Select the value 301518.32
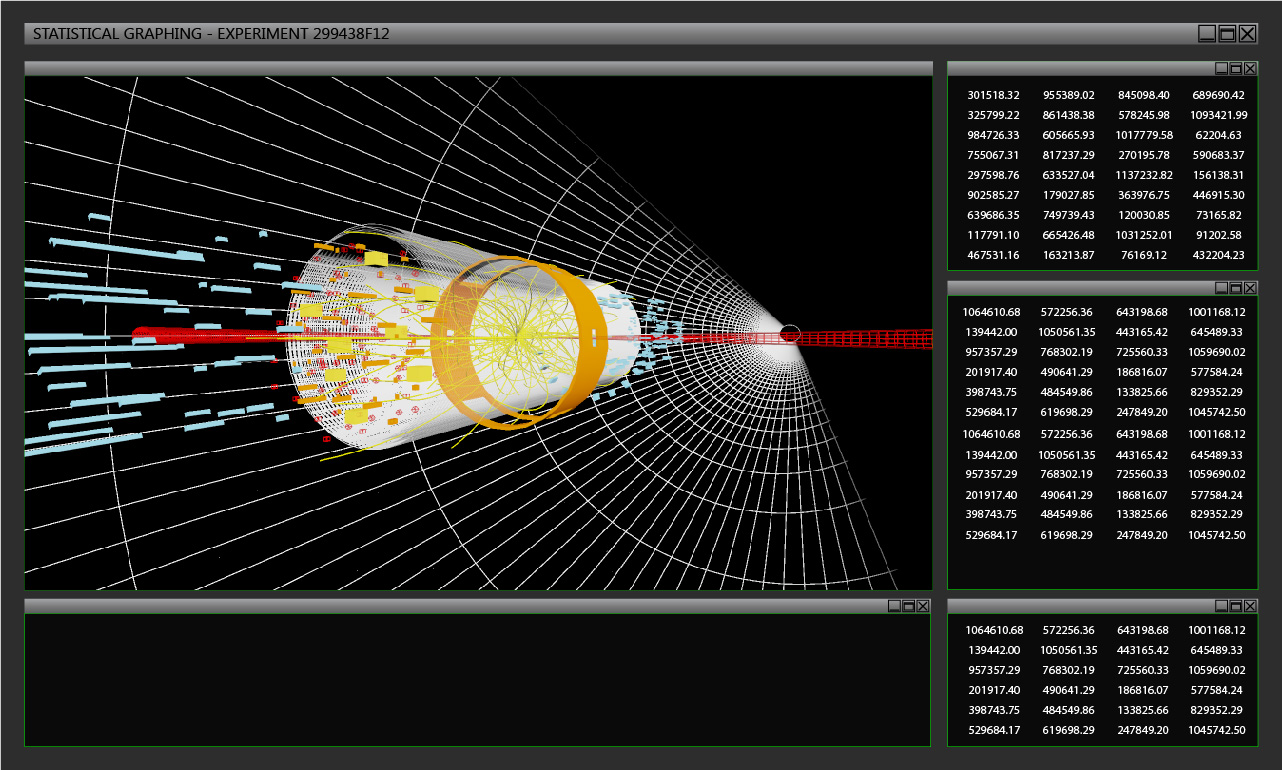This screenshot has height=770, width=1282. point(994,95)
